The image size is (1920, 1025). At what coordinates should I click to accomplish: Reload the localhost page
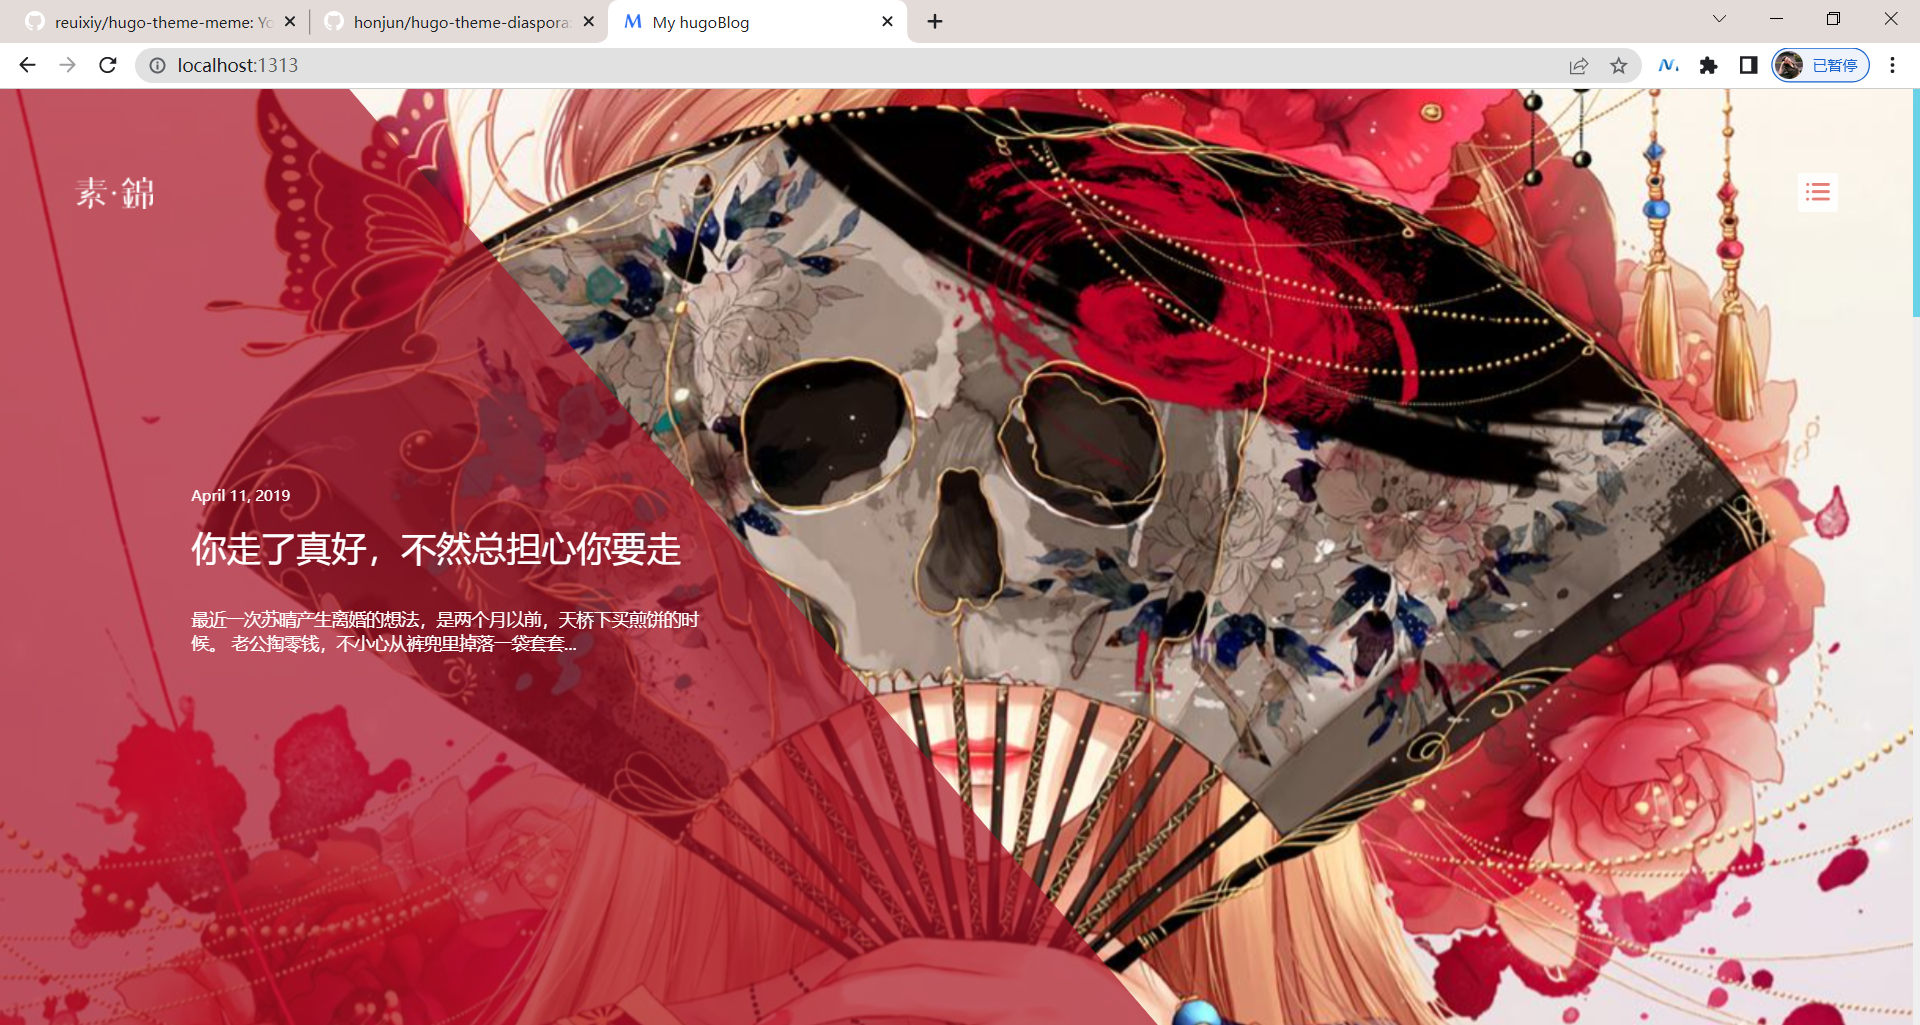click(108, 65)
